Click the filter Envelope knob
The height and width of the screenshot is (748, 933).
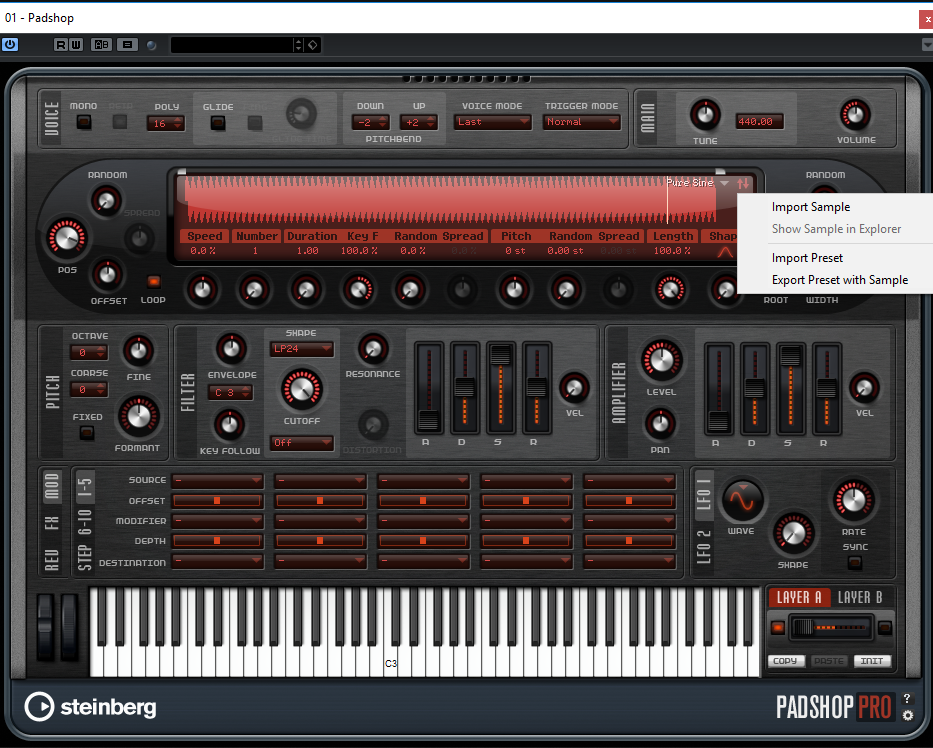[231, 349]
